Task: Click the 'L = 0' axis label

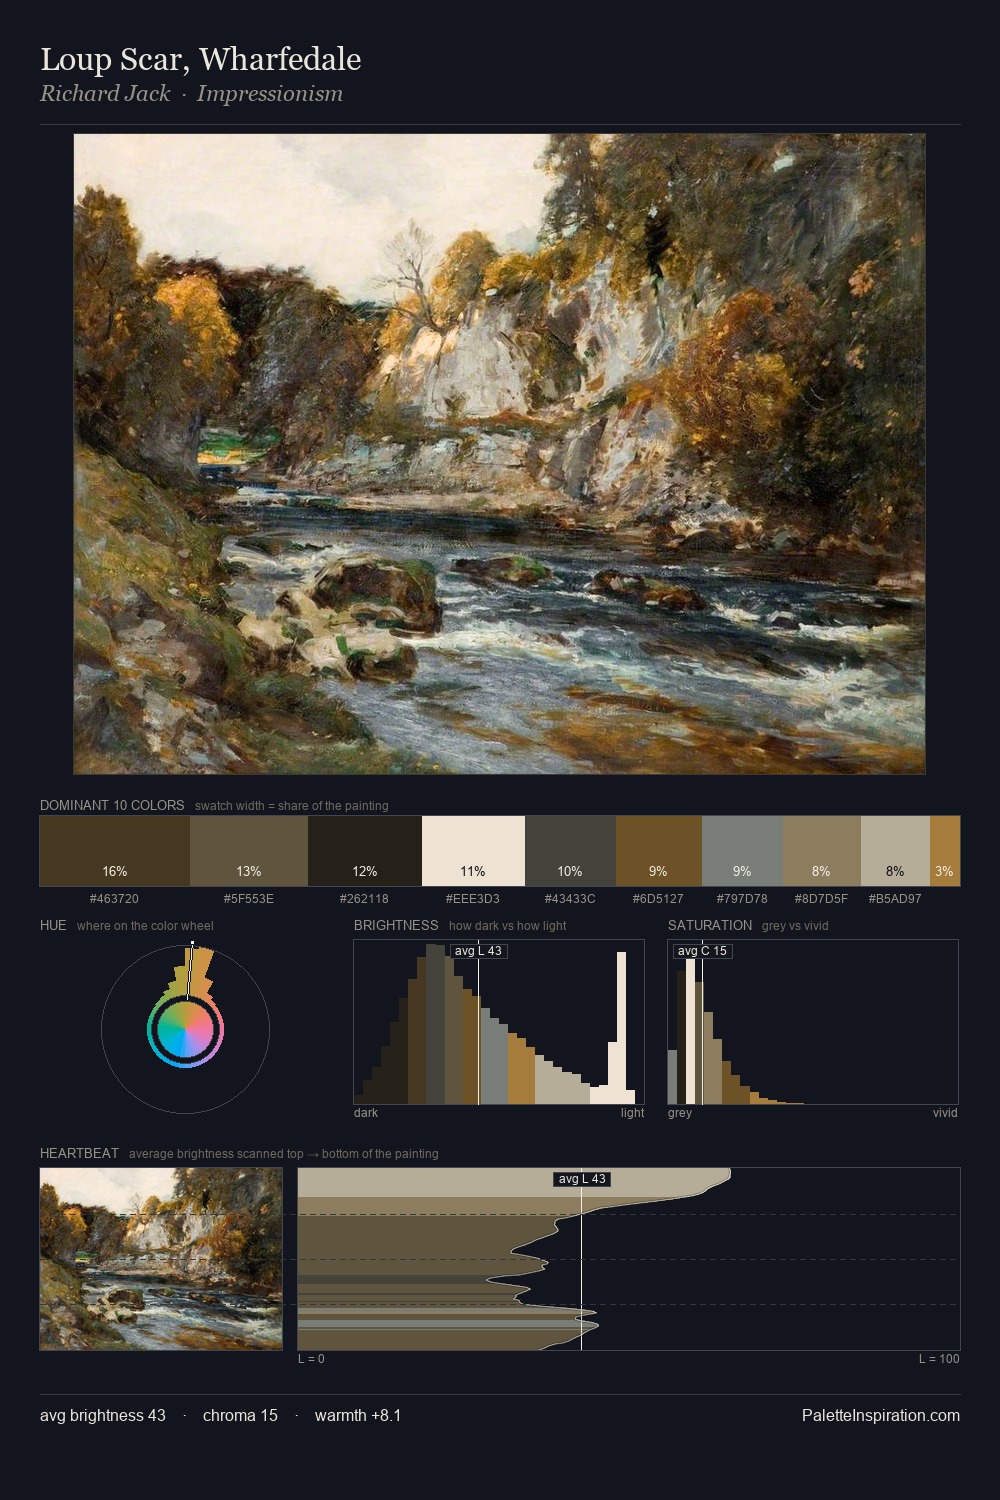Action: pos(311,1359)
